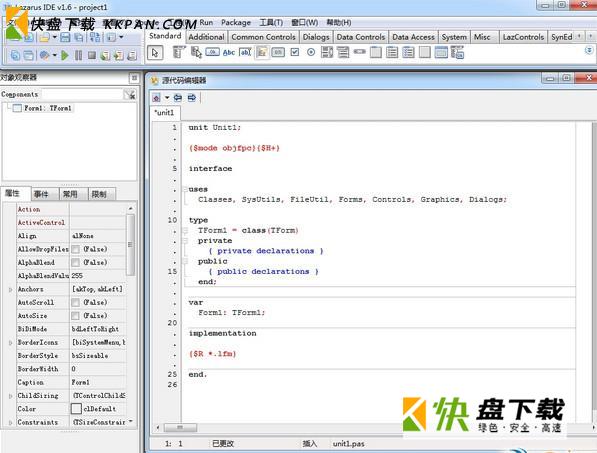The width and height of the screenshot is (597, 453).
Task: Click the green Run program button
Action: [x=65, y=55]
